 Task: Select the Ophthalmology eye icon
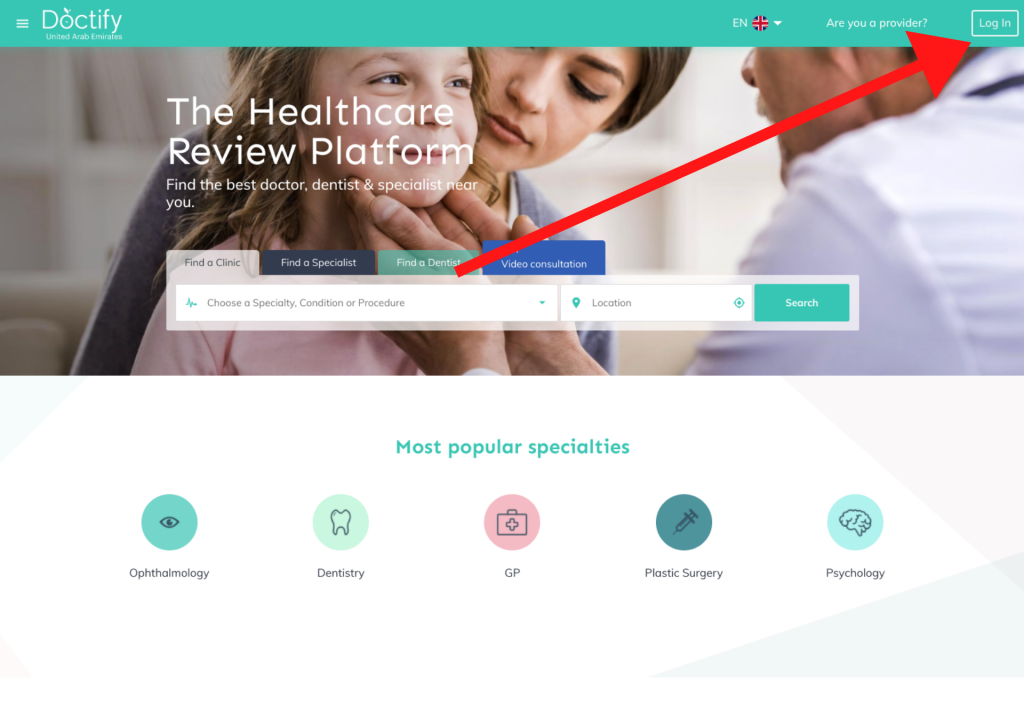point(169,522)
